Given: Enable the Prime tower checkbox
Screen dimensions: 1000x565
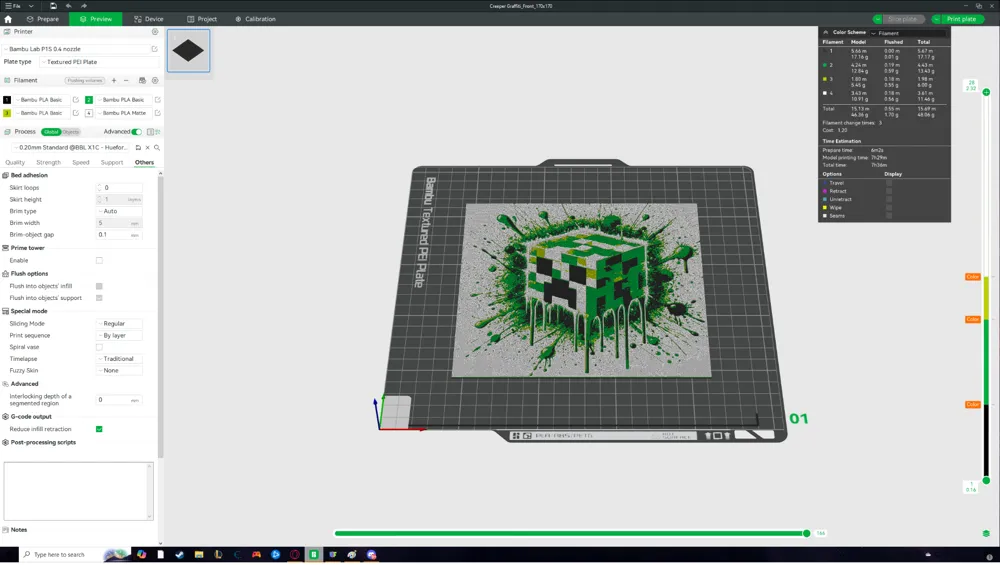Looking at the screenshot, I should [x=99, y=260].
